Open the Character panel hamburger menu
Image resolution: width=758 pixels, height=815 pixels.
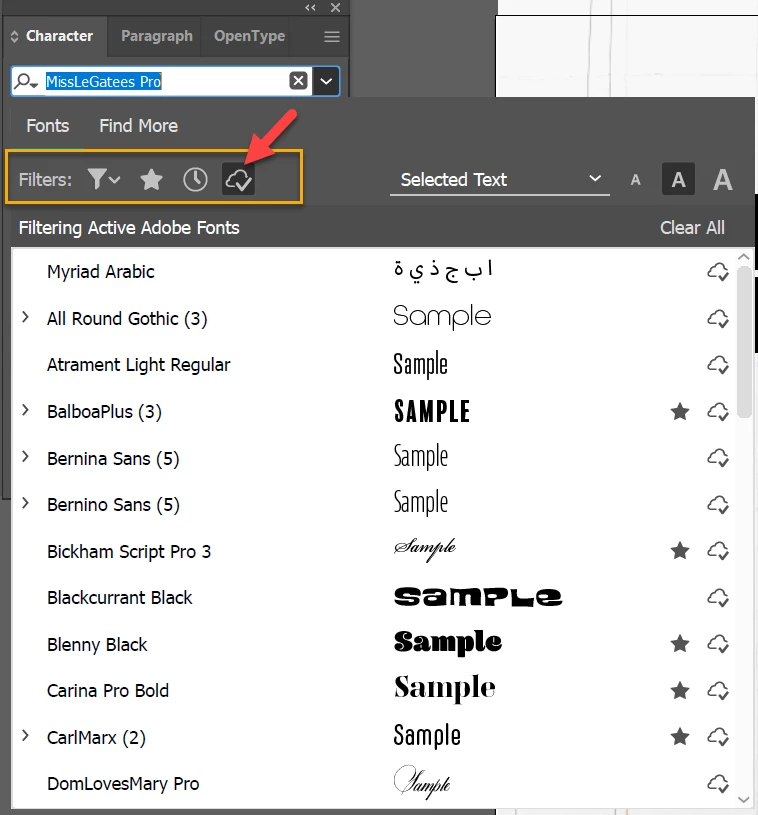coord(332,36)
